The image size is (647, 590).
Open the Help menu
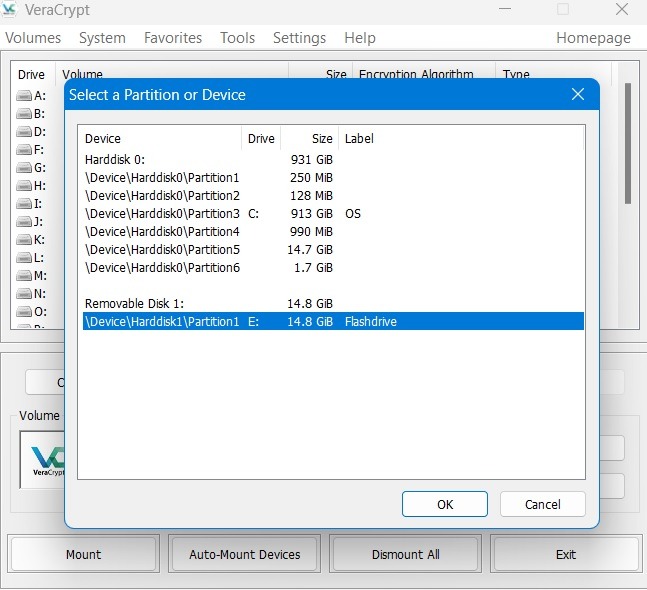coord(360,38)
